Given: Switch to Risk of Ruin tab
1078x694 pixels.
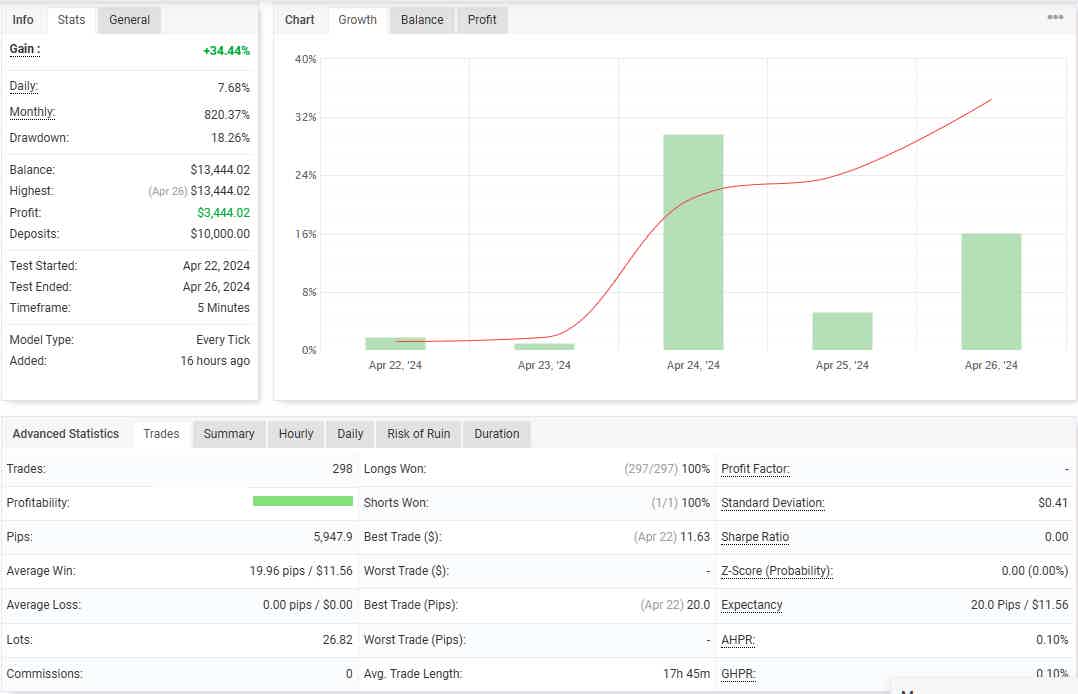Looking at the screenshot, I should 418,434.
